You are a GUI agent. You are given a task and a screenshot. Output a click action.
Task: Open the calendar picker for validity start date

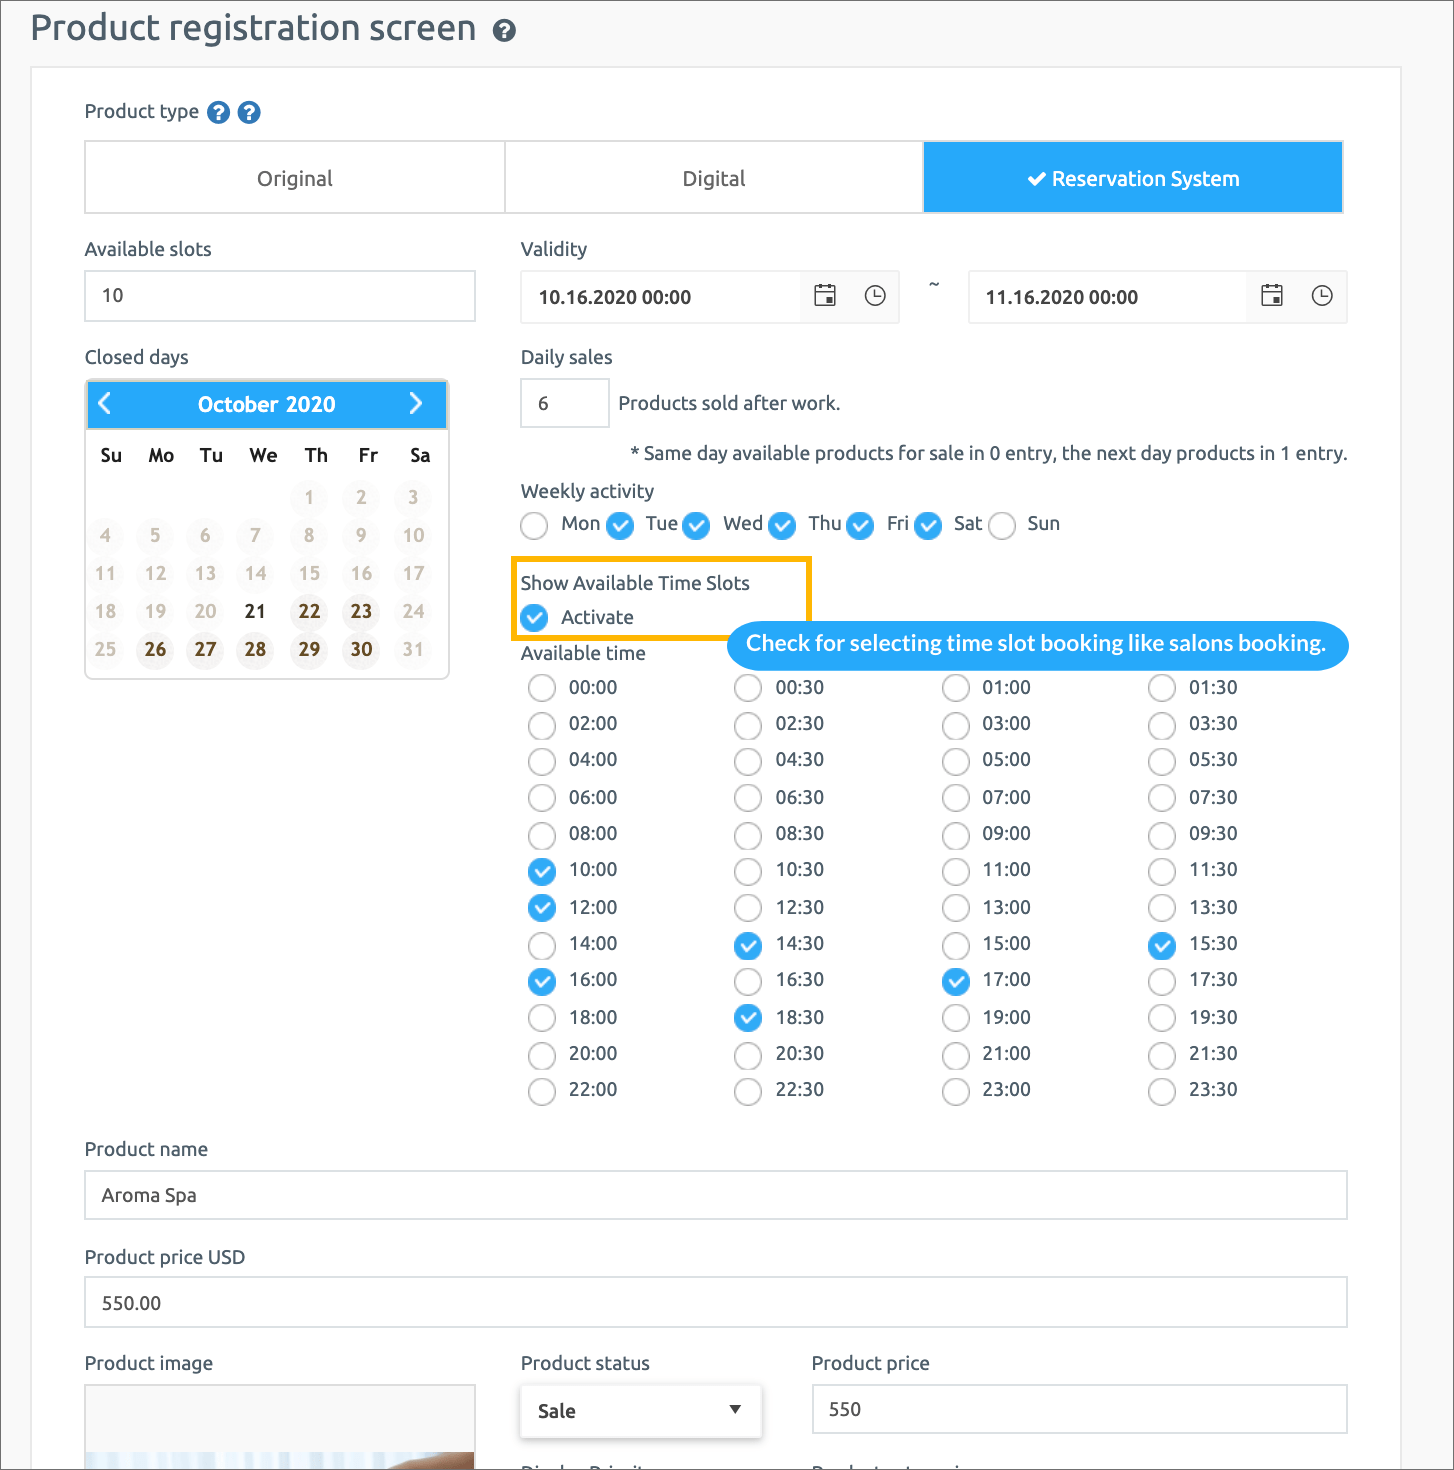point(825,296)
